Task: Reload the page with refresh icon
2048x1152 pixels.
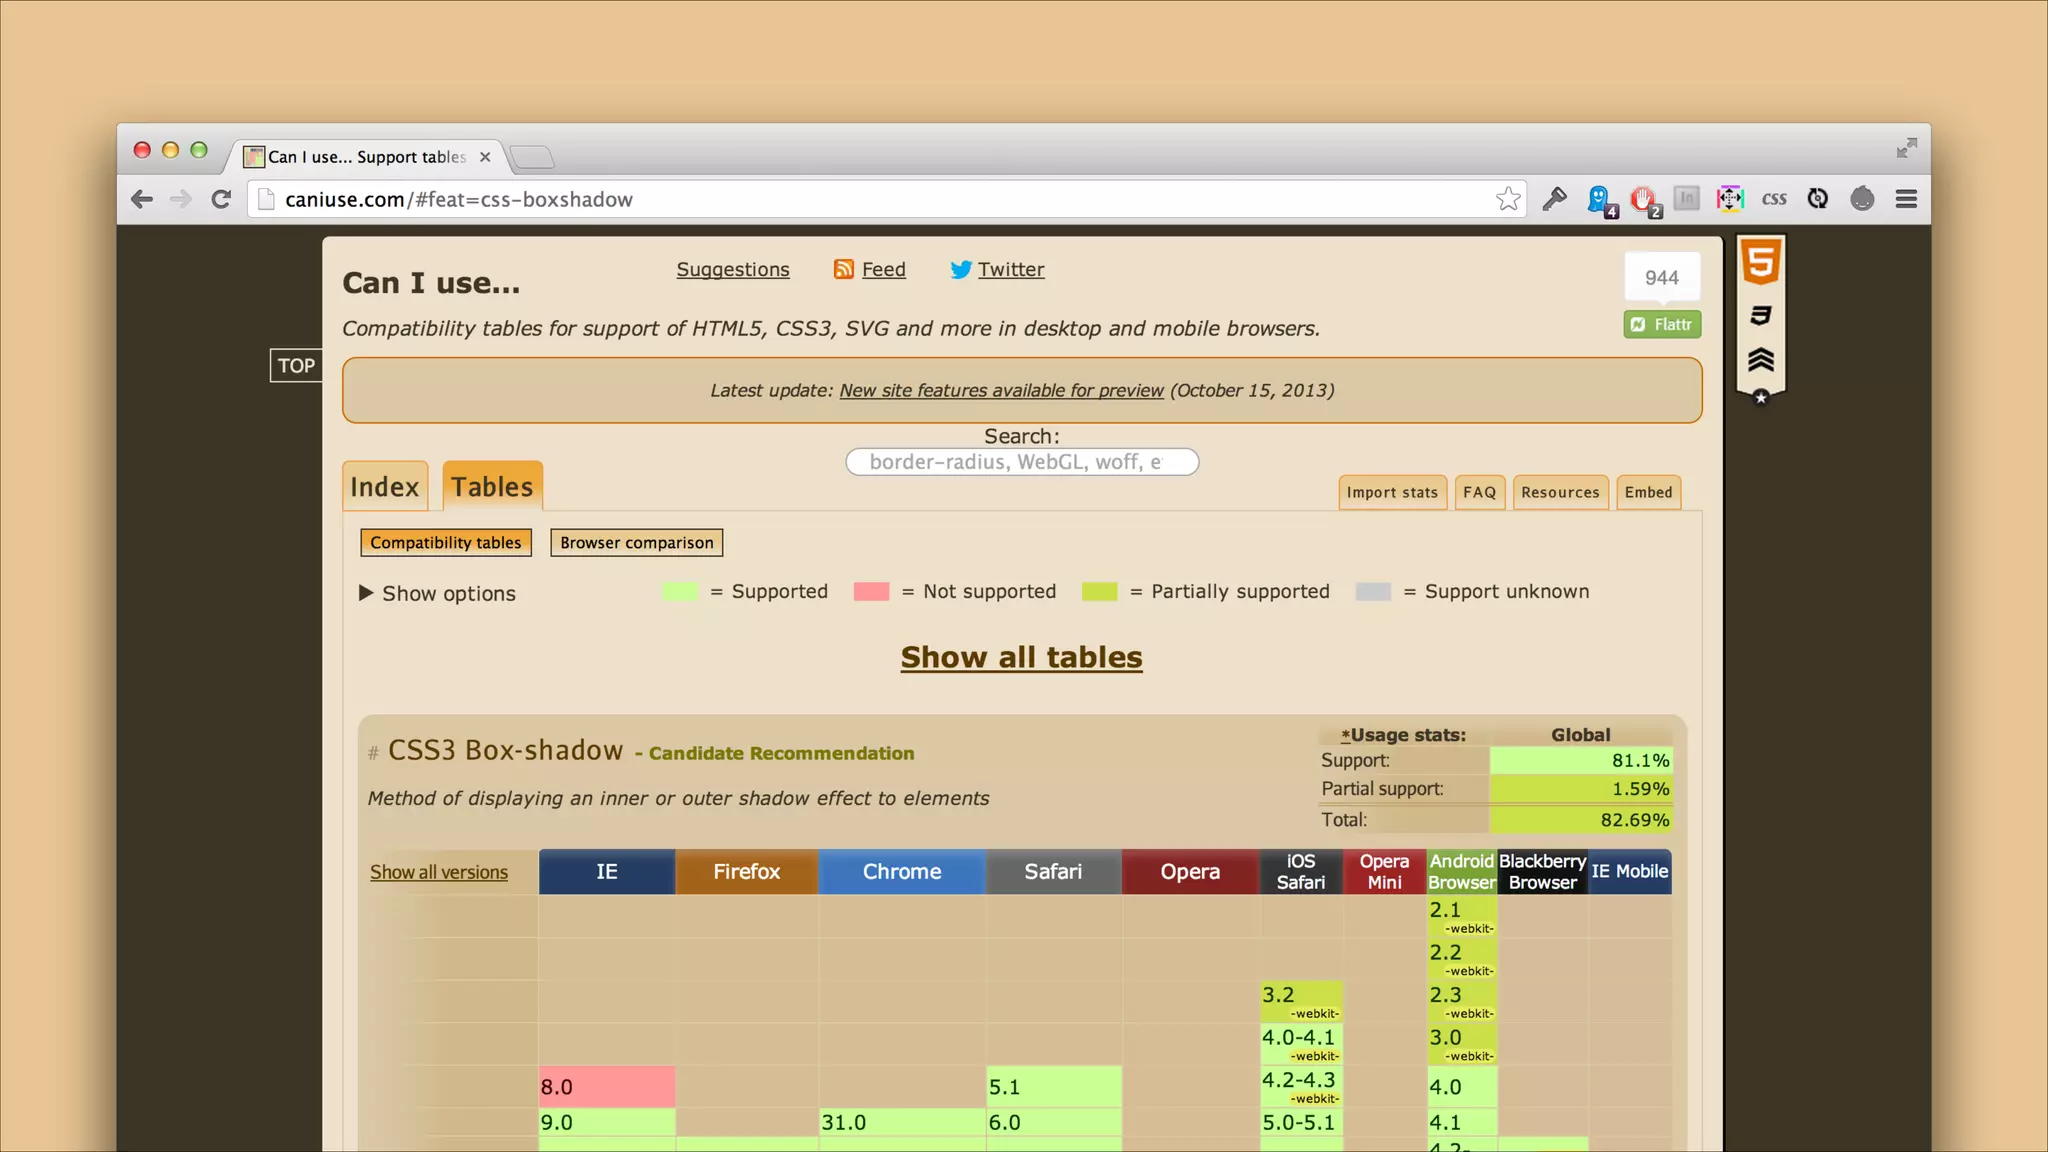Action: 222,199
